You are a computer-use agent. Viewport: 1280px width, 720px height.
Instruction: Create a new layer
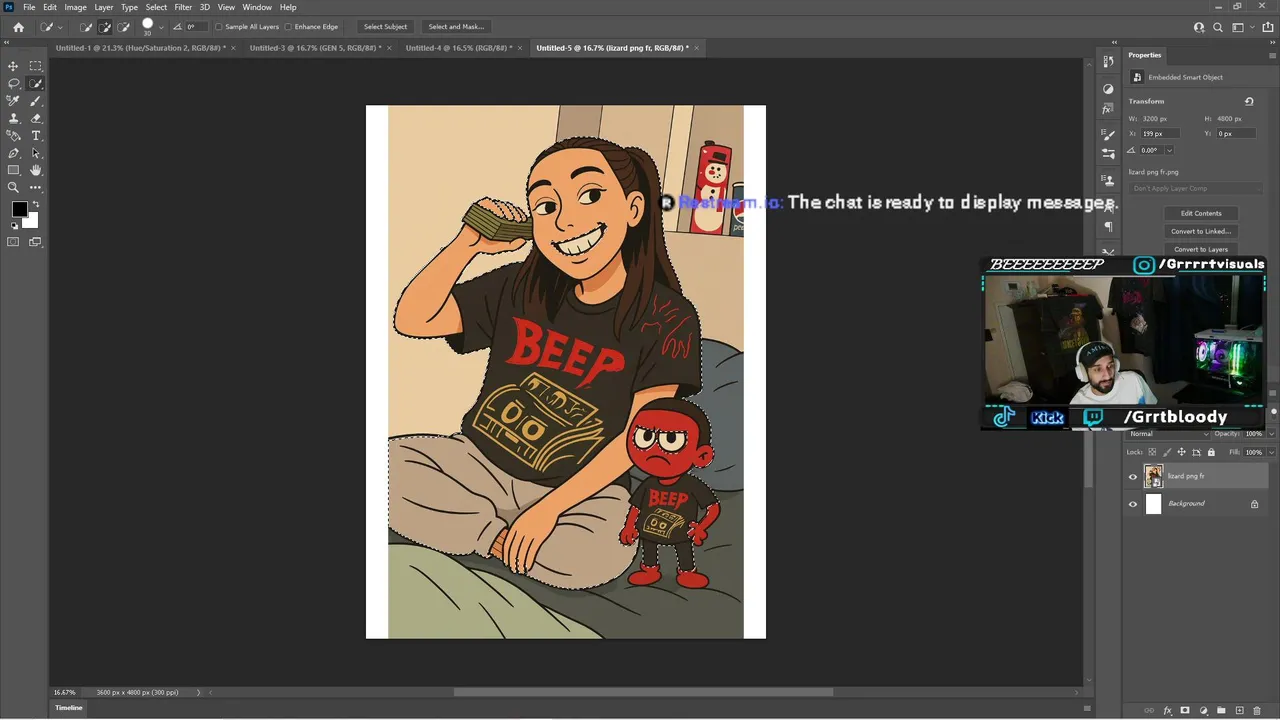tap(1239, 711)
